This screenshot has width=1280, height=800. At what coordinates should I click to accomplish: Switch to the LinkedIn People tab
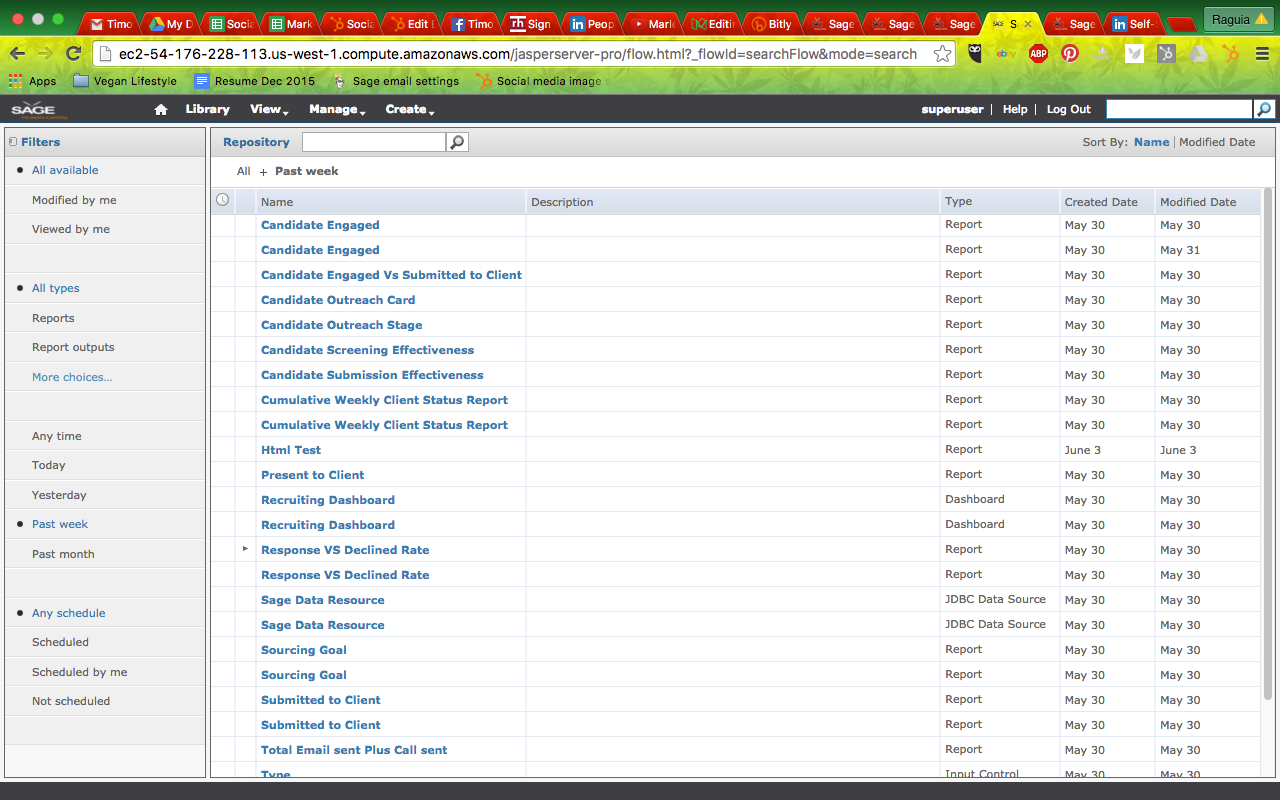click(593, 24)
